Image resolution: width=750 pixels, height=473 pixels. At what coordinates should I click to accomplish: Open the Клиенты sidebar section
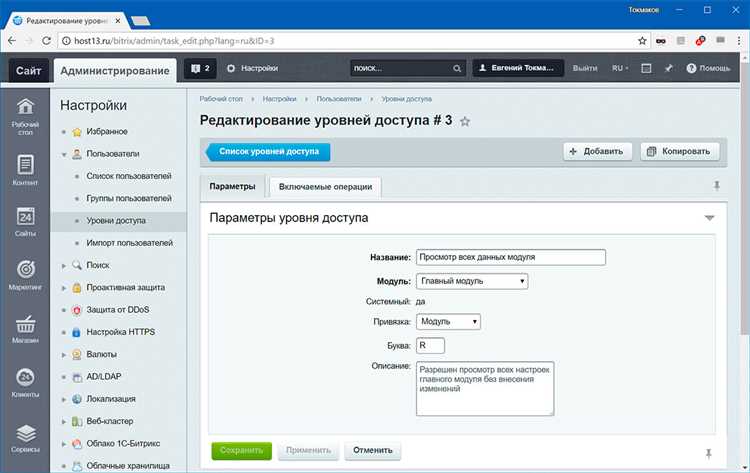coord(25,383)
